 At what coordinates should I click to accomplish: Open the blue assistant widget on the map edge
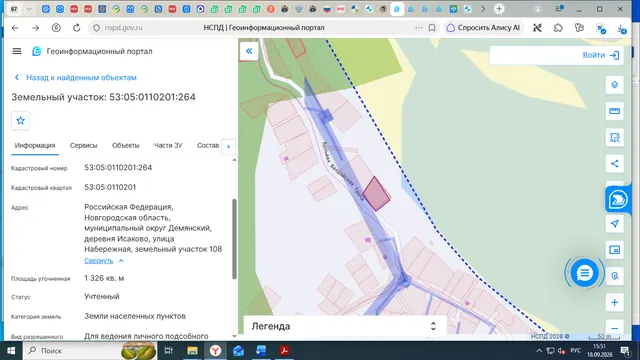618,200
